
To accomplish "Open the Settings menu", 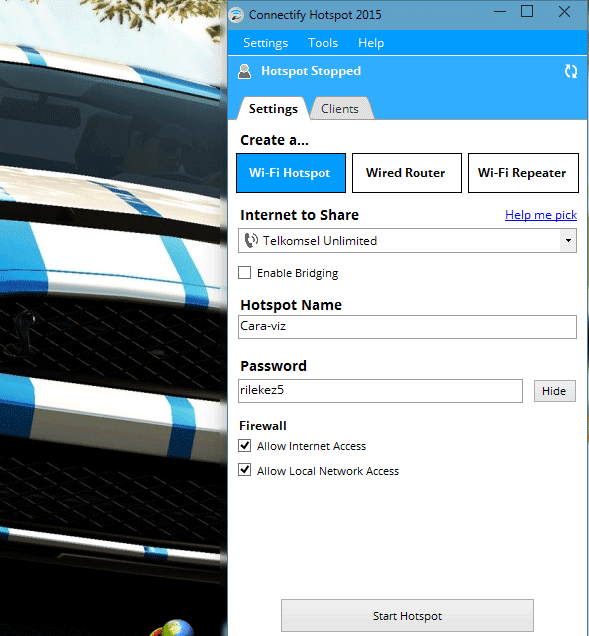I will [265, 43].
